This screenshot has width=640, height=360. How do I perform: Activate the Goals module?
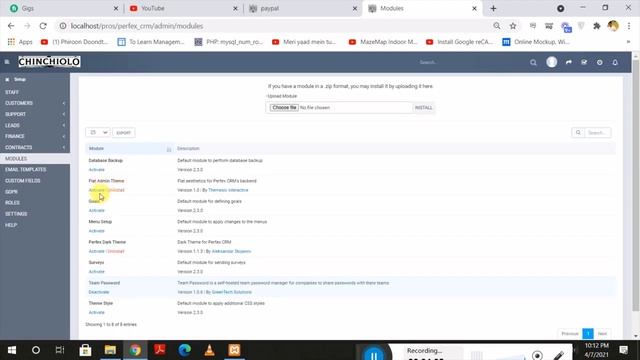click(97, 211)
